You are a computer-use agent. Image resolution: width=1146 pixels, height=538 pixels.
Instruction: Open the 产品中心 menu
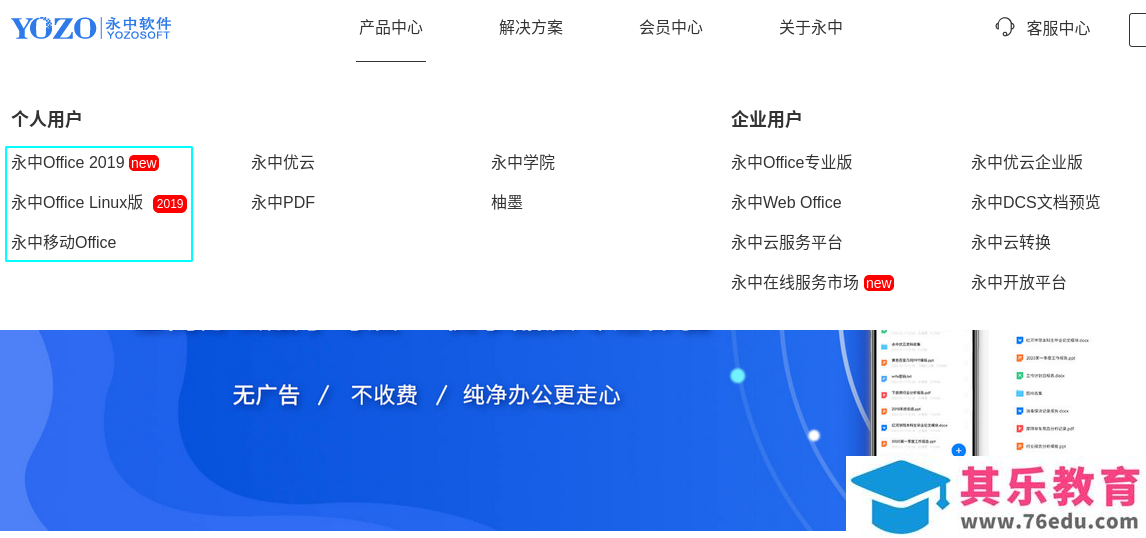coord(391,28)
